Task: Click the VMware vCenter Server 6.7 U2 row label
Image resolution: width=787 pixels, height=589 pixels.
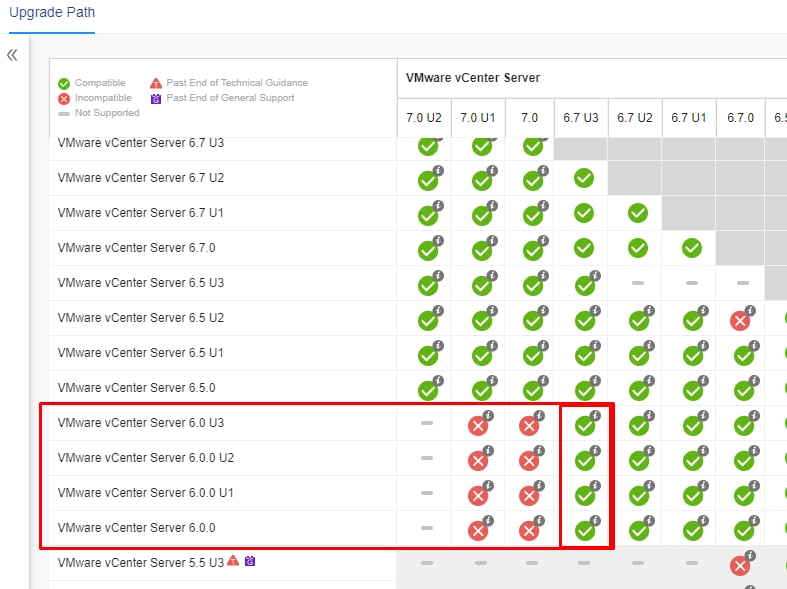Action: click(x=141, y=178)
